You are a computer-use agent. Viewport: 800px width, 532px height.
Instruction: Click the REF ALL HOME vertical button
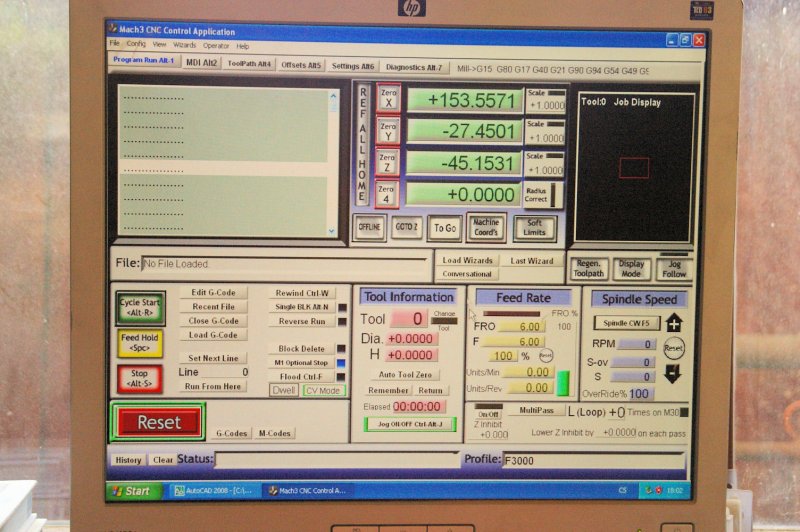[x=362, y=144]
